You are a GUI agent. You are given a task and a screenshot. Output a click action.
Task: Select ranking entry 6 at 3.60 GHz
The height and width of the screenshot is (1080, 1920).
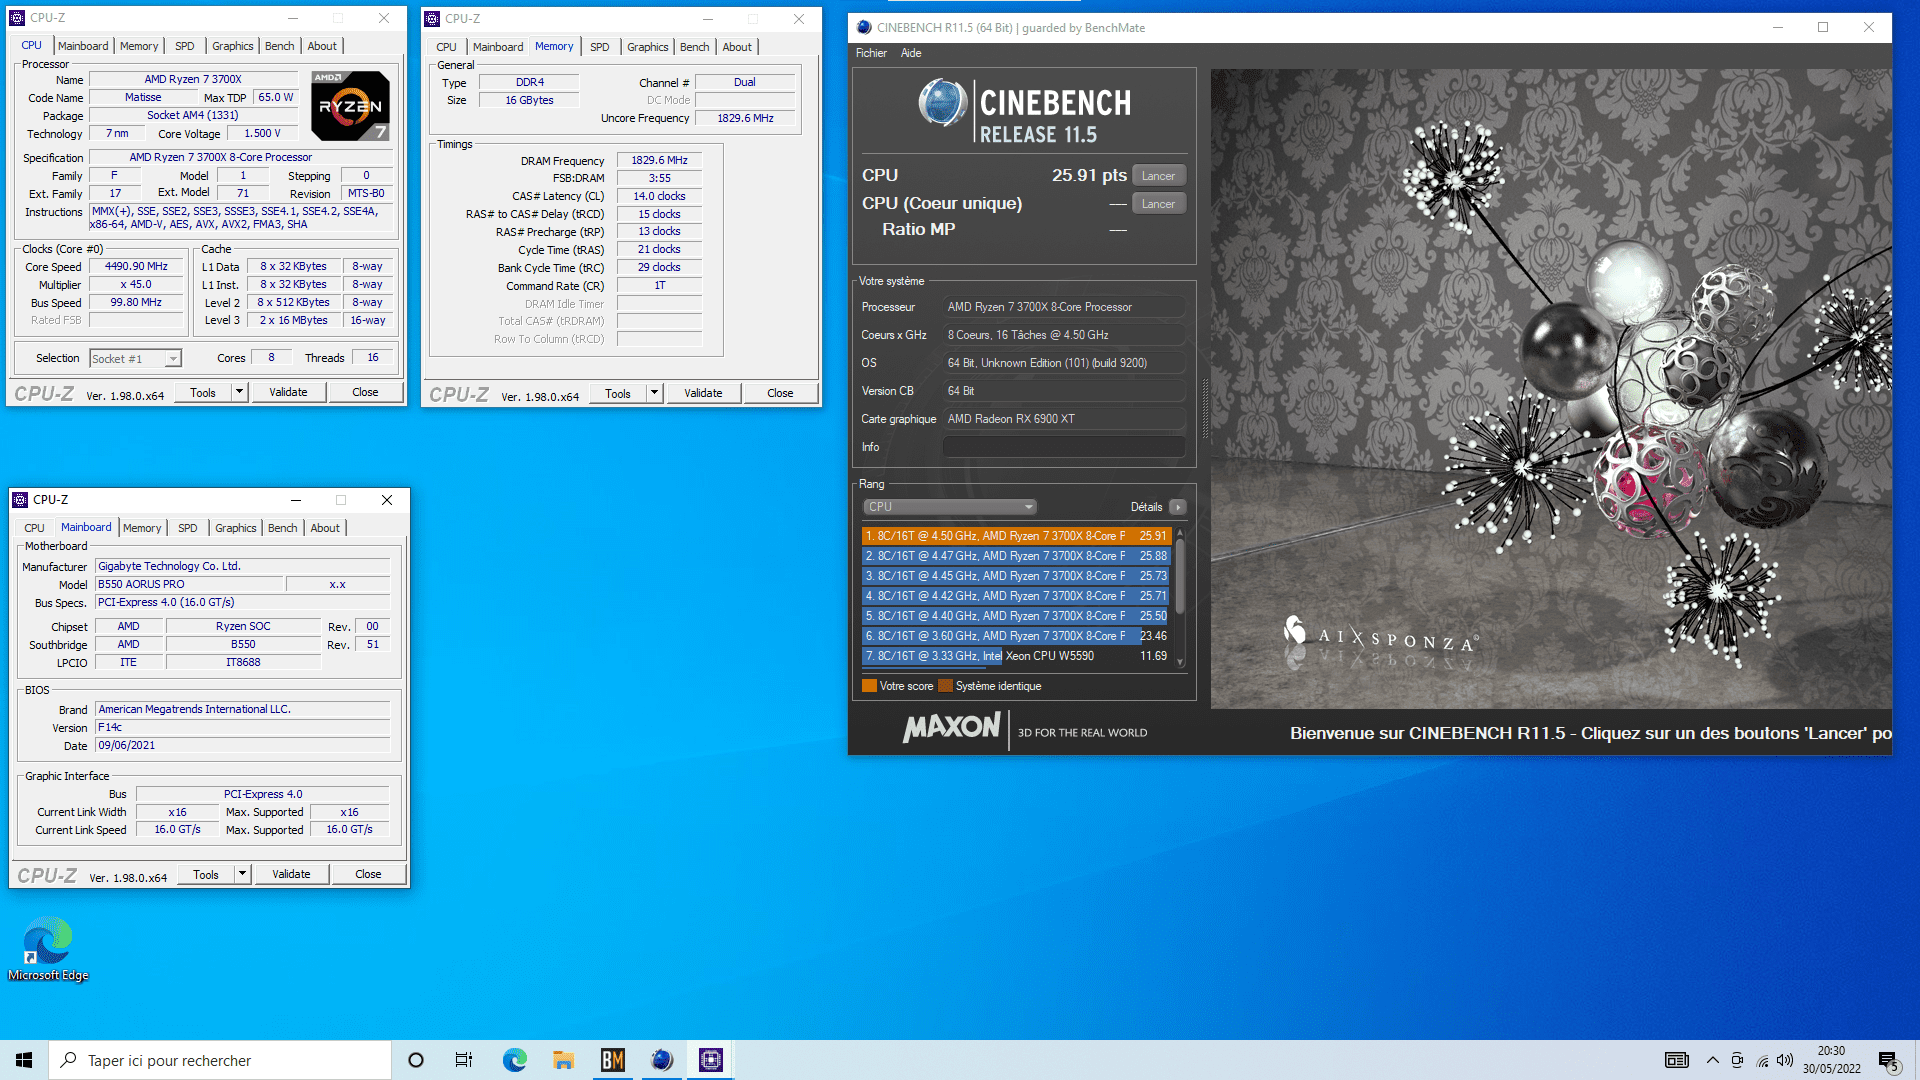pos(1016,636)
